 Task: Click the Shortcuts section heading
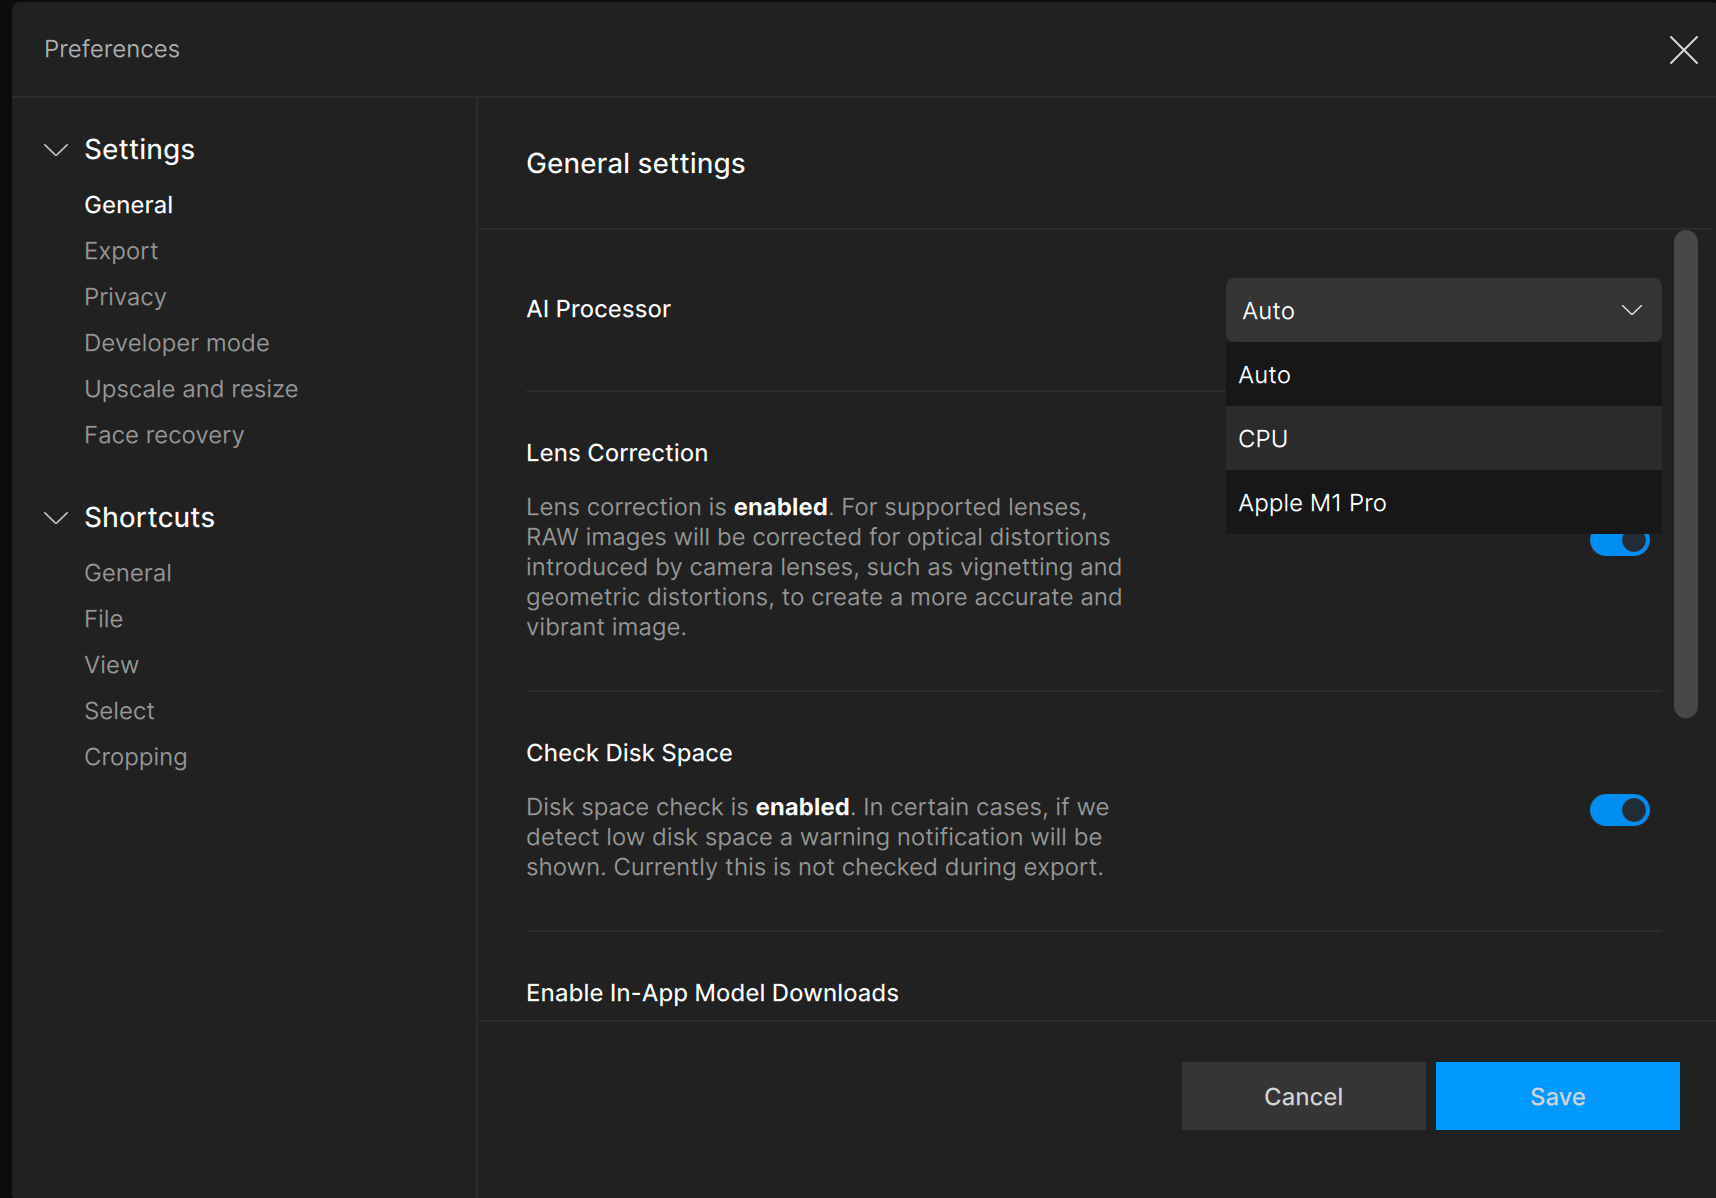click(x=149, y=518)
